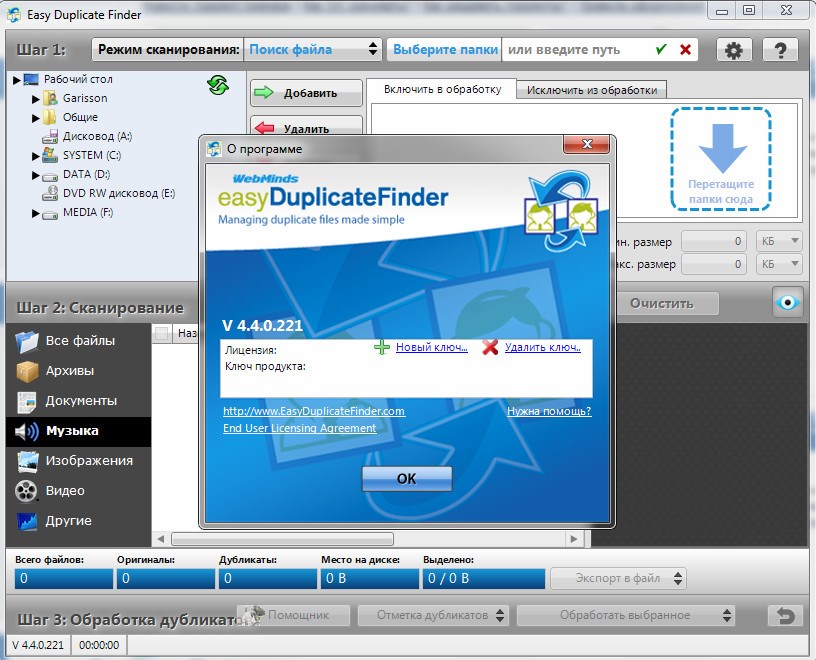Screen dimensions: 816x660
Task: Open the Обработать выбранное dropdown
Action: point(625,615)
